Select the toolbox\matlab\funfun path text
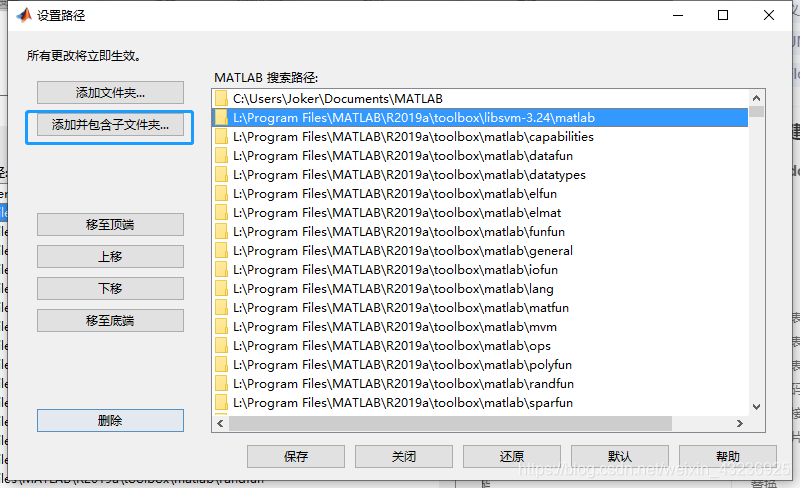 pos(399,232)
